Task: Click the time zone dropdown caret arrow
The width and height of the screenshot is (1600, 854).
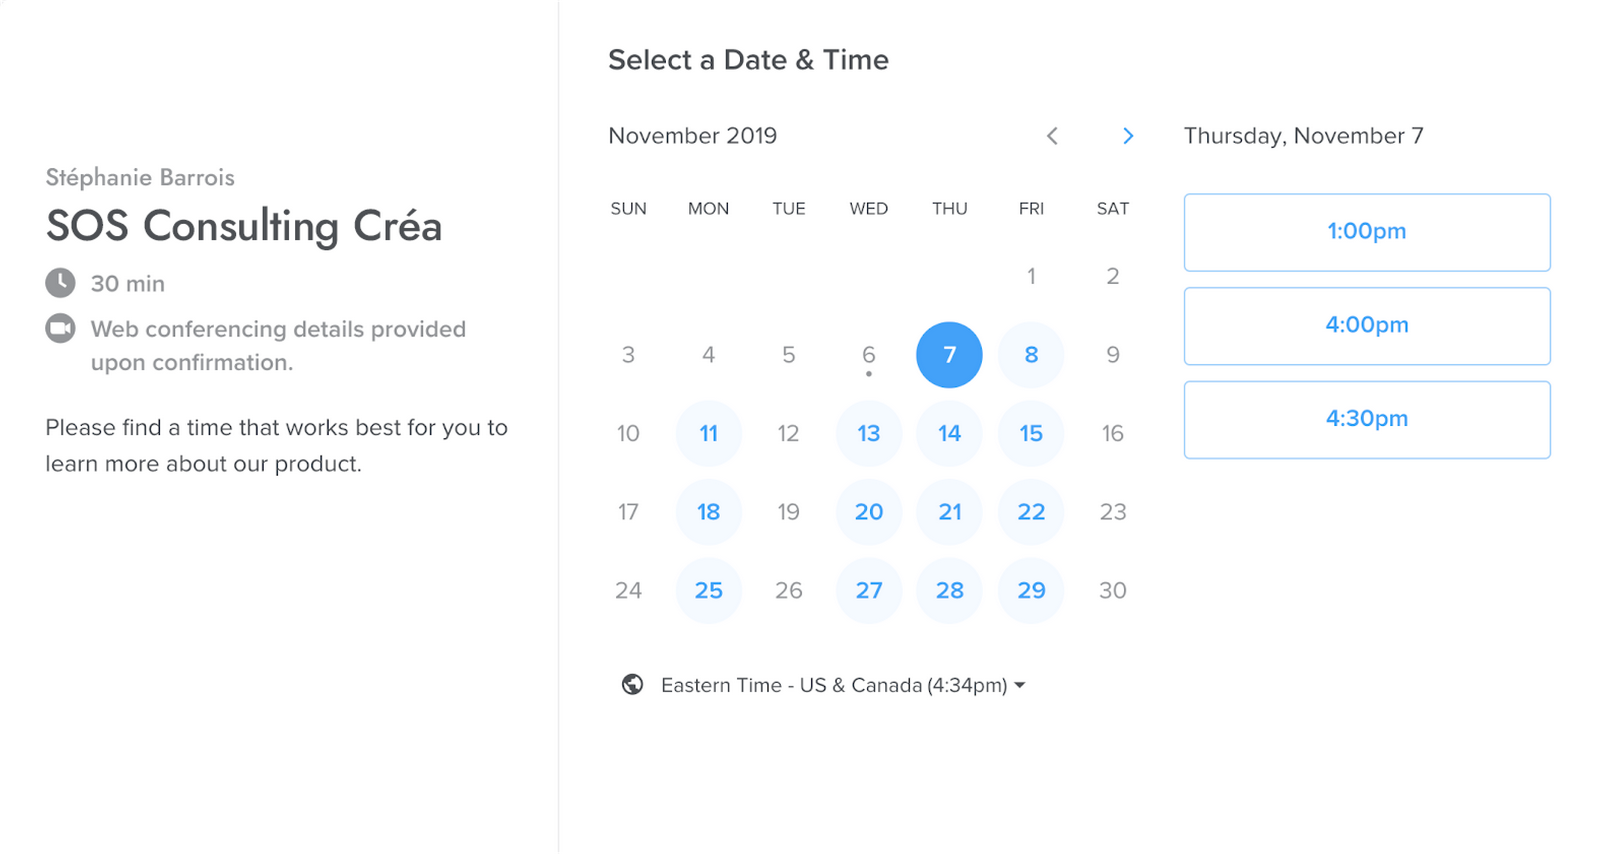Action: coord(1020,685)
